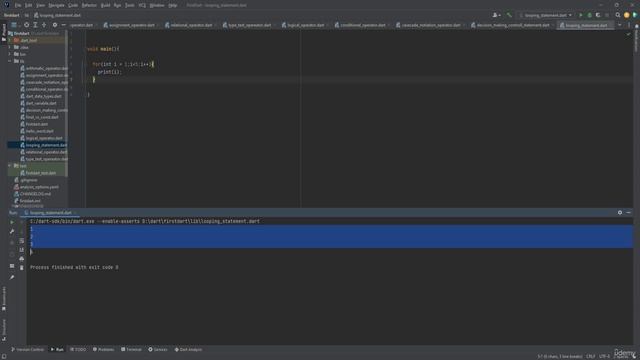The image size is (640, 360).
Task: Select looping_statement.dart in project tree
Action: (43, 145)
